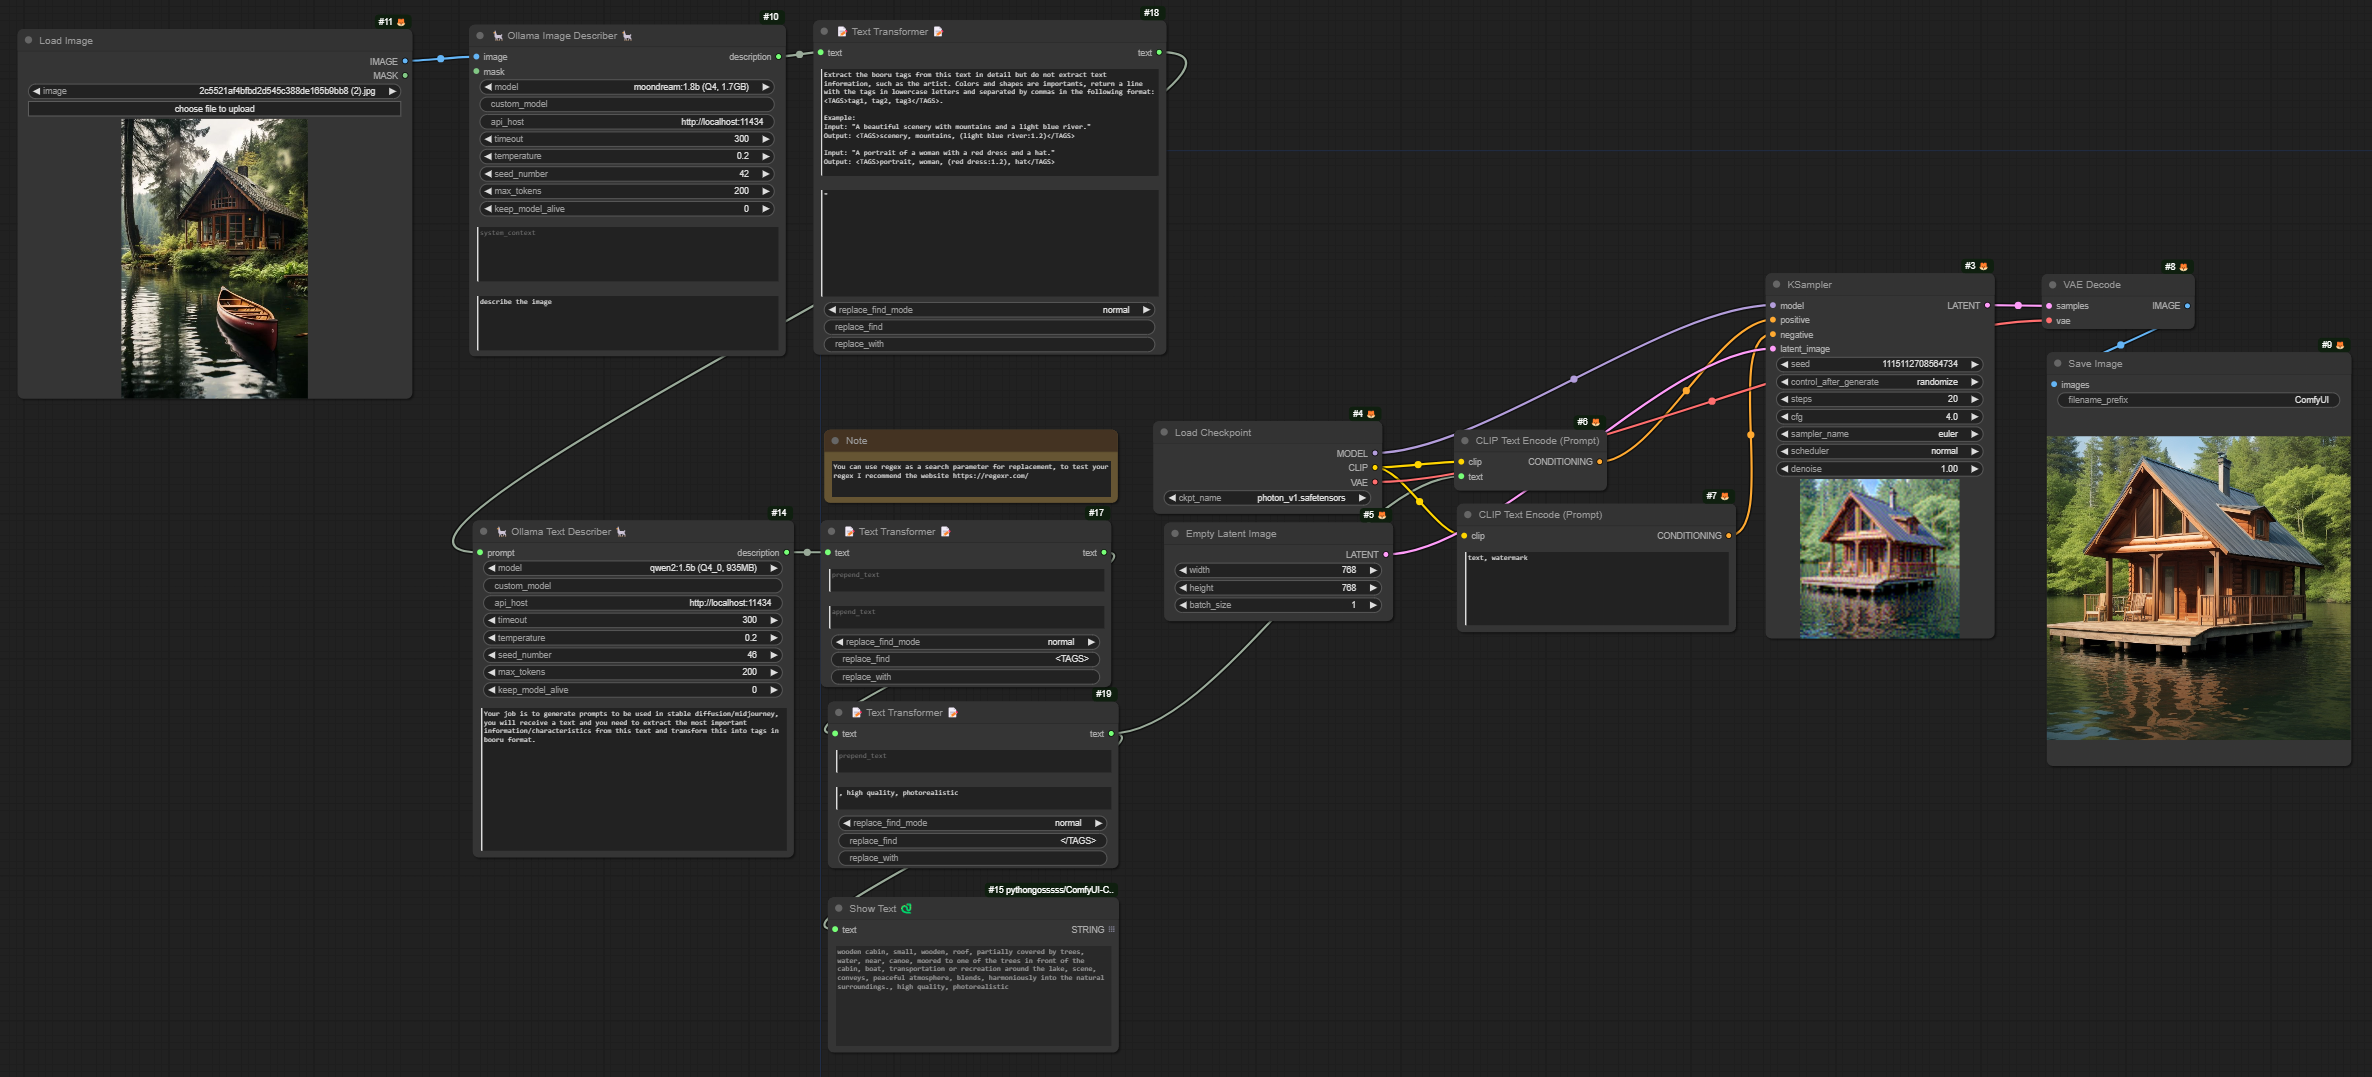The height and width of the screenshot is (1077, 2372).
Task: Collapse the Note node via its title dot
Action: [835, 441]
